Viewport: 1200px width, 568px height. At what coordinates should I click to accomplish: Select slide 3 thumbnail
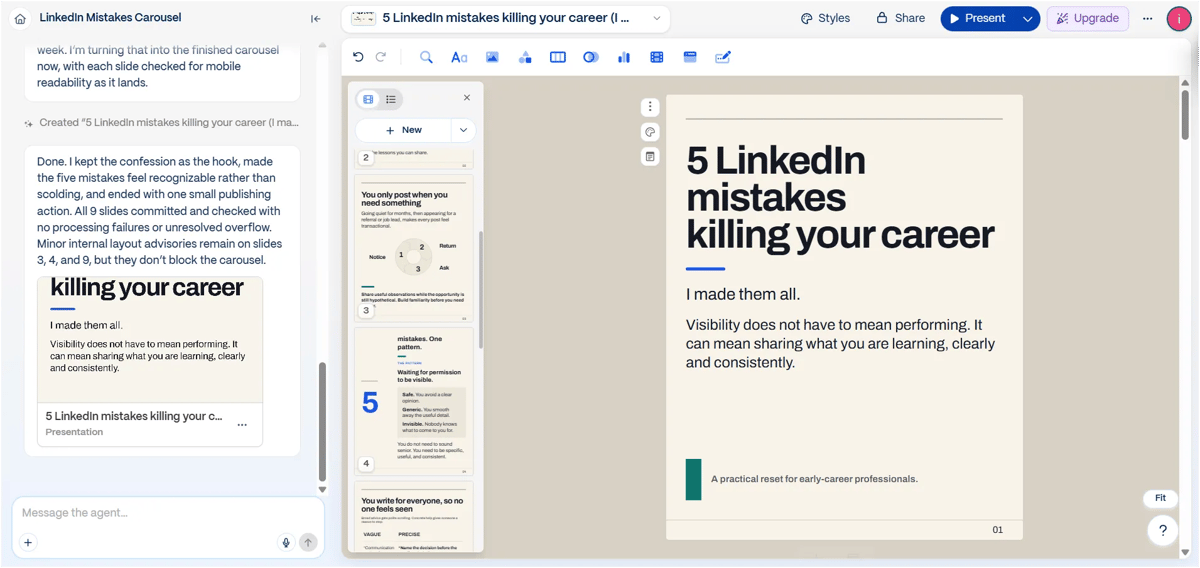(x=414, y=247)
